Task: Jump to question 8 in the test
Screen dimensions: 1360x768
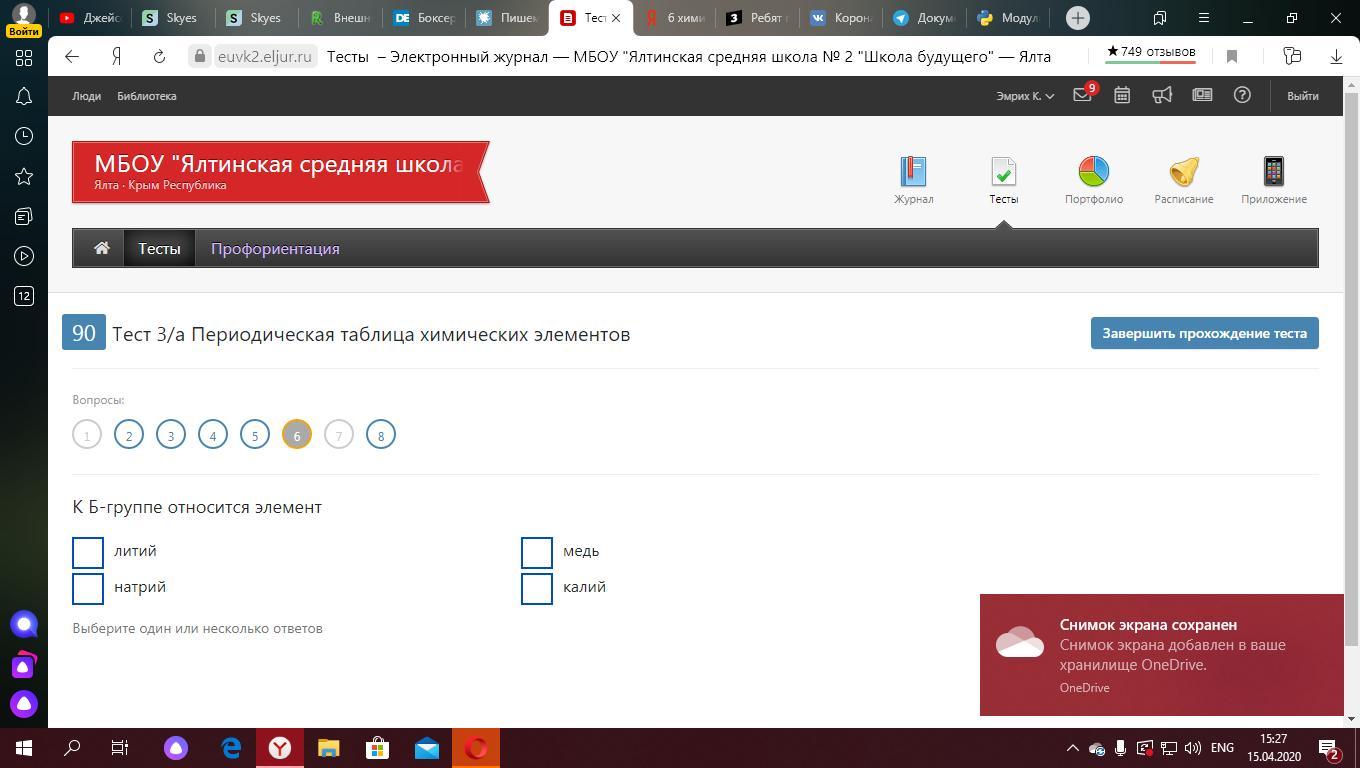Action: pos(380,435)
